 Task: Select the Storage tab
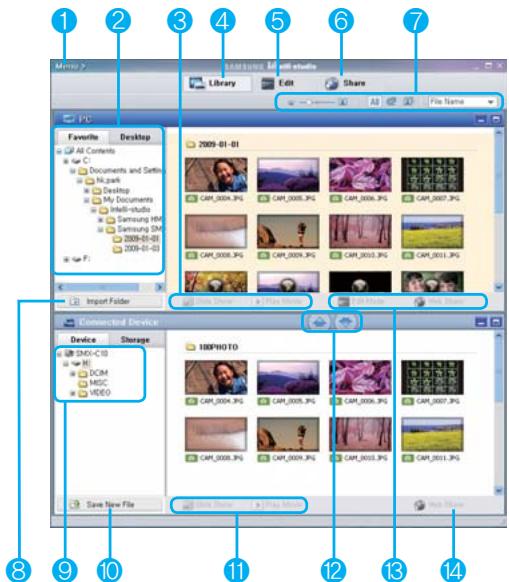click(x=135, y=340)
